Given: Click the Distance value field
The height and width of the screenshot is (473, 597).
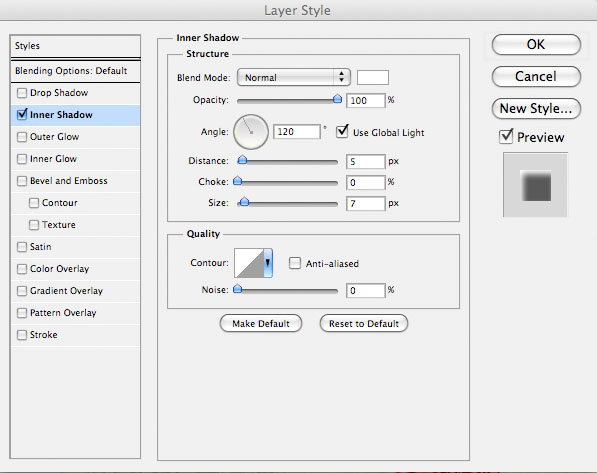Looking at the screenshot, I should click(x=366, y=161).
